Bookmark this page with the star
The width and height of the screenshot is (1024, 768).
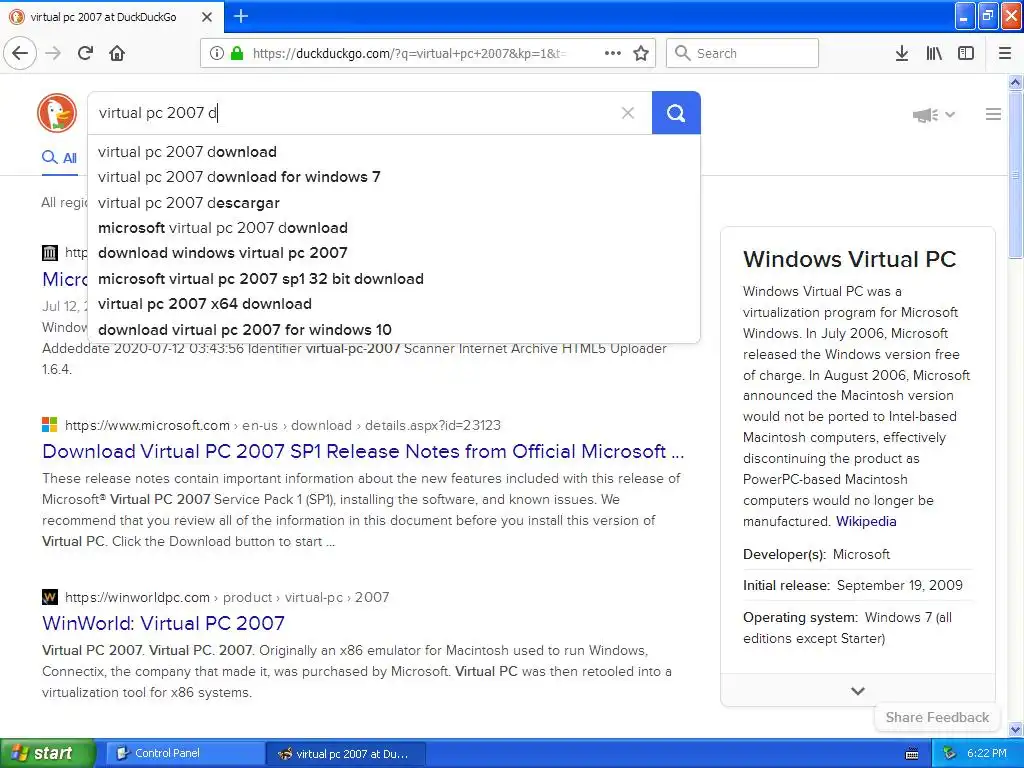(x=641, y=53)
